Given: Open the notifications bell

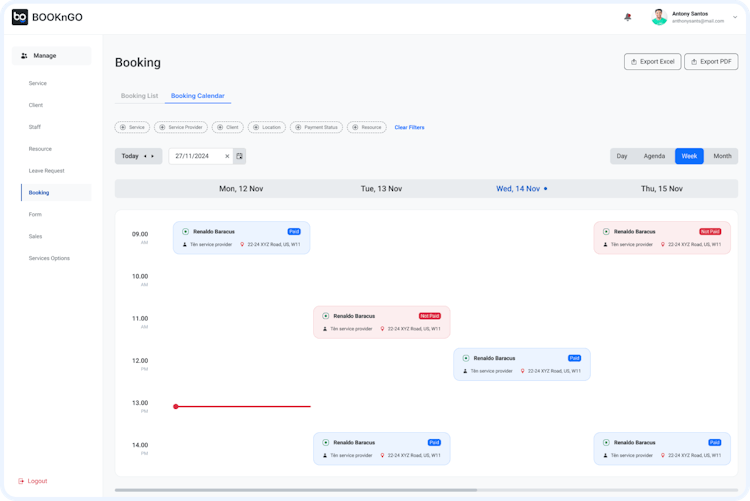Looking at the screenshot, I should coord(628,17).
